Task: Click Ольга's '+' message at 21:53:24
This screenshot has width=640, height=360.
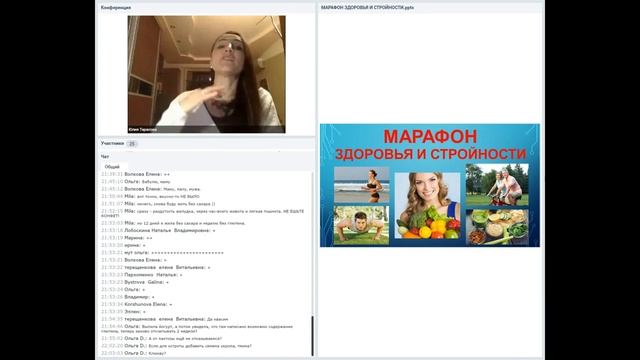Action: click(x=123, y=289)
